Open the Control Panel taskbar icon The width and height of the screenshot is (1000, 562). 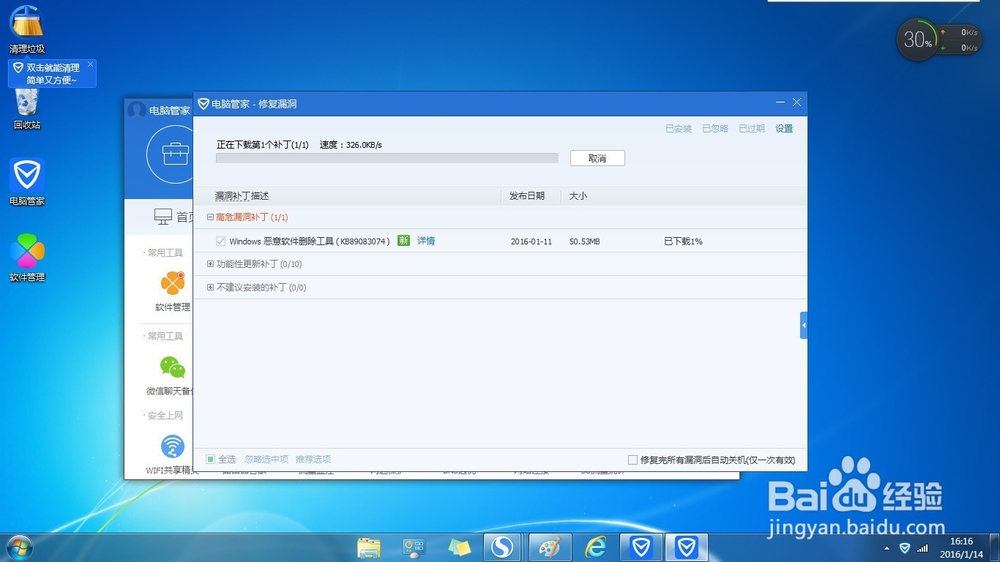(414, 547)
